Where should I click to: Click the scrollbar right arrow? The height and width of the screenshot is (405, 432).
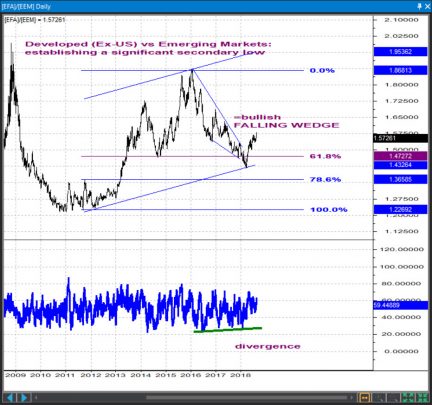click(352, 397)
